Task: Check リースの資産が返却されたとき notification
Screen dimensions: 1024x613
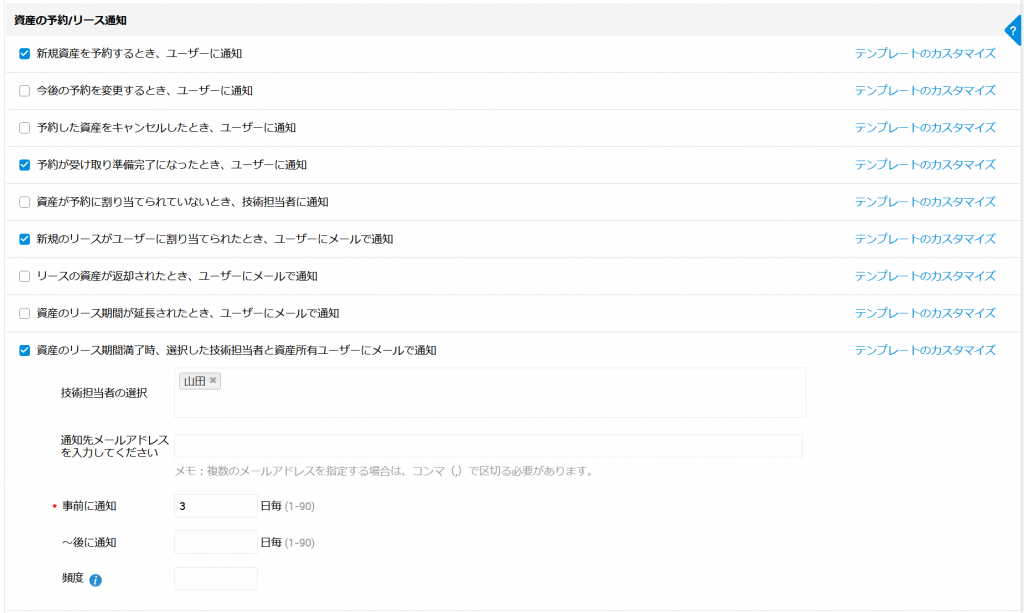Action: [25, 276]
